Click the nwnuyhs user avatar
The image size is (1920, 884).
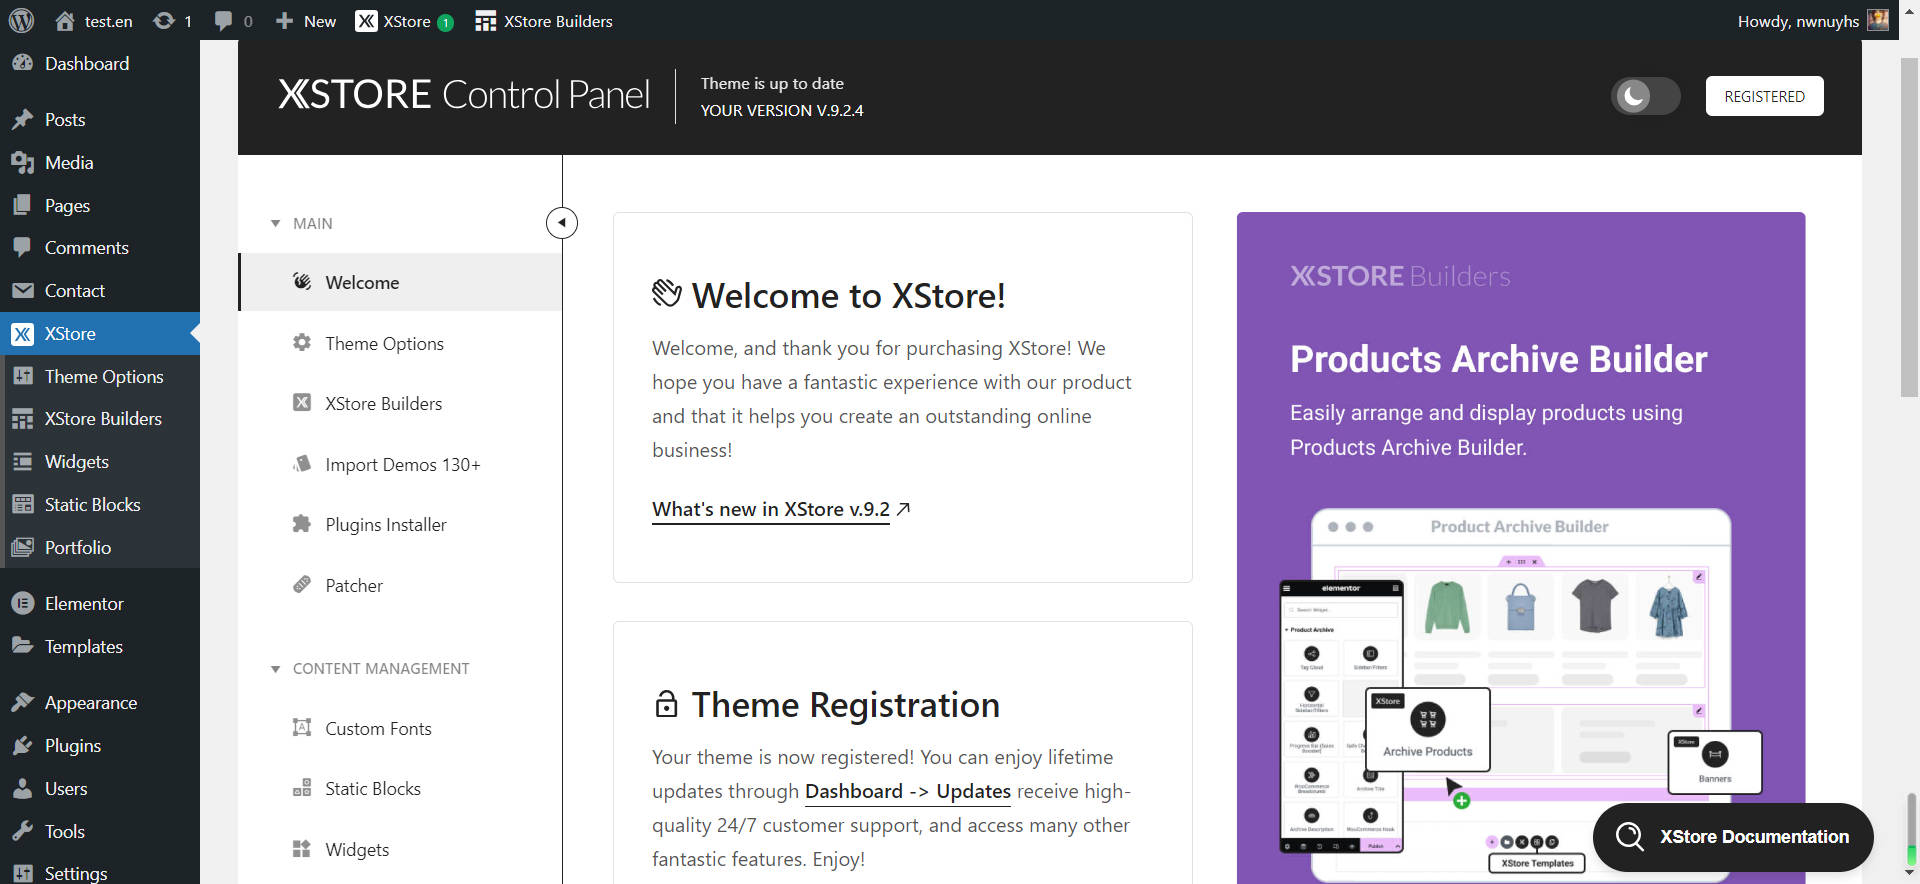pos(1877,20)
